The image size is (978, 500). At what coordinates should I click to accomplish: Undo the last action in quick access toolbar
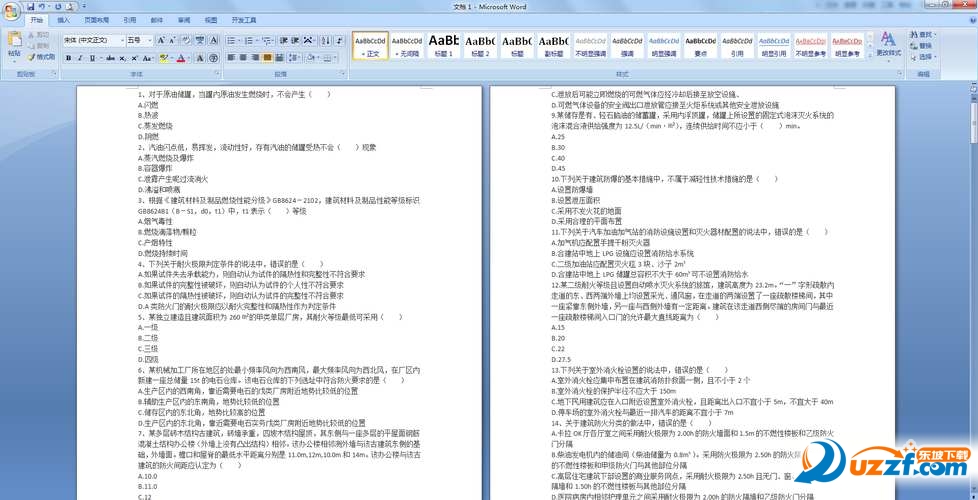point(41,7)
